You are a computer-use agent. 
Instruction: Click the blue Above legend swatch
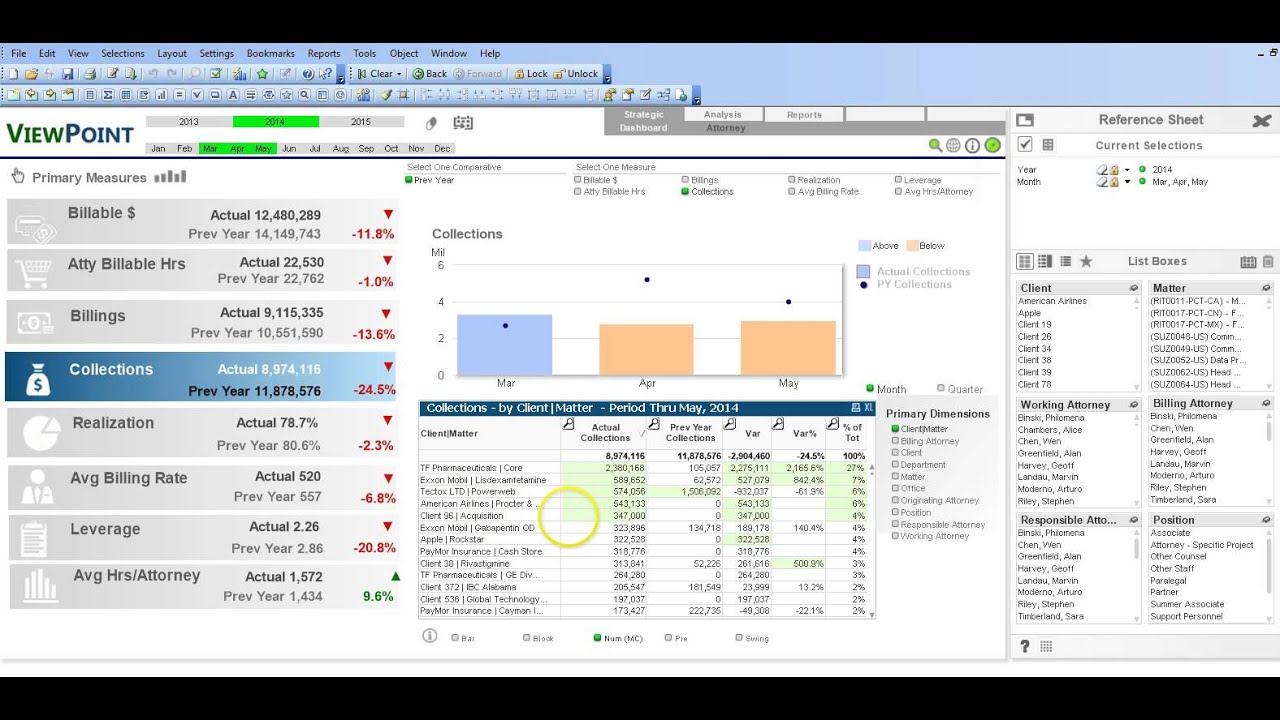(864, 246)
